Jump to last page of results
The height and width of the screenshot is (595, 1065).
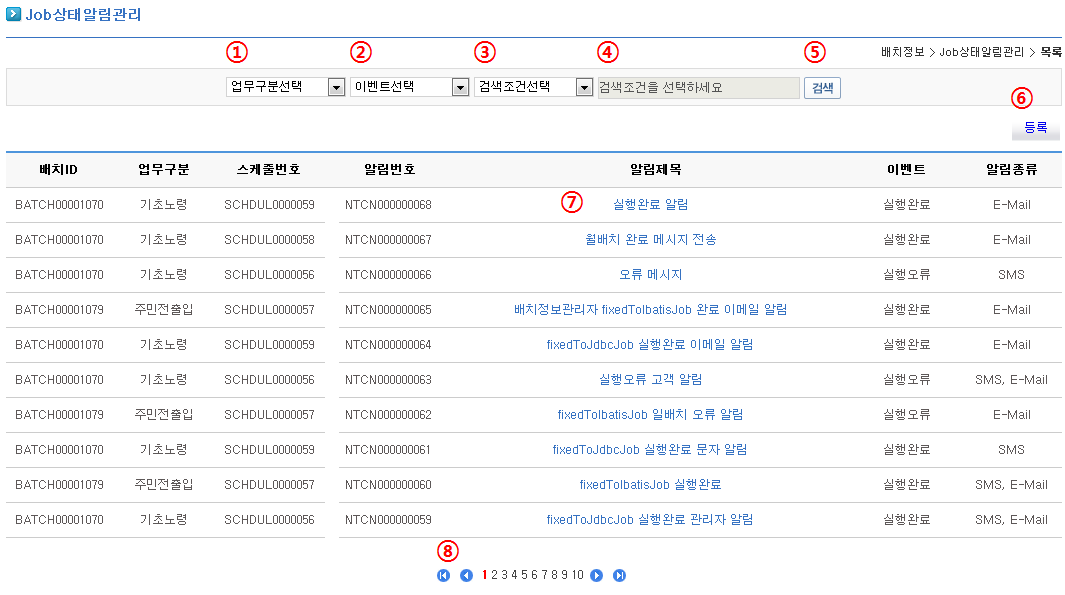619,575
